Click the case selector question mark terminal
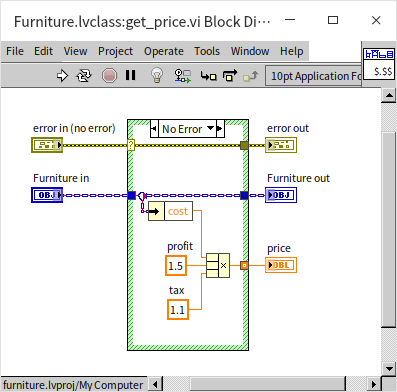The height and width of the screenshot is (392, 397). [131, 145]
